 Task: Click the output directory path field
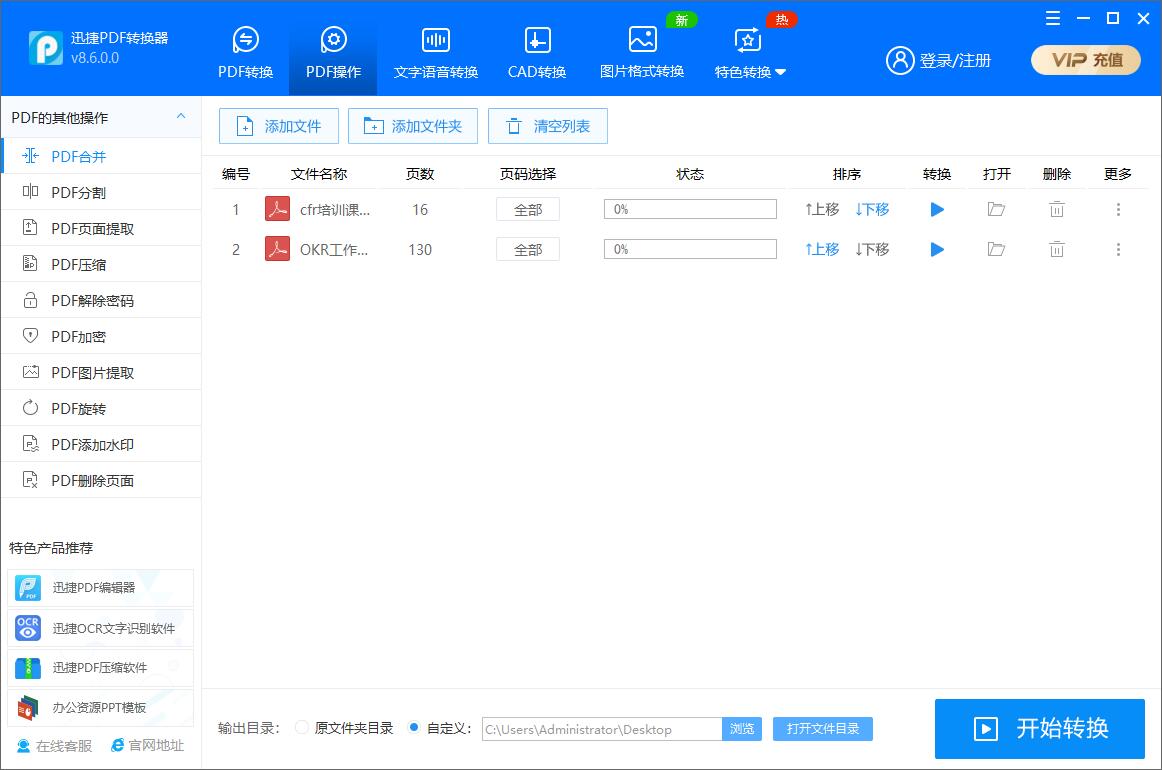(x=600, y=729)
